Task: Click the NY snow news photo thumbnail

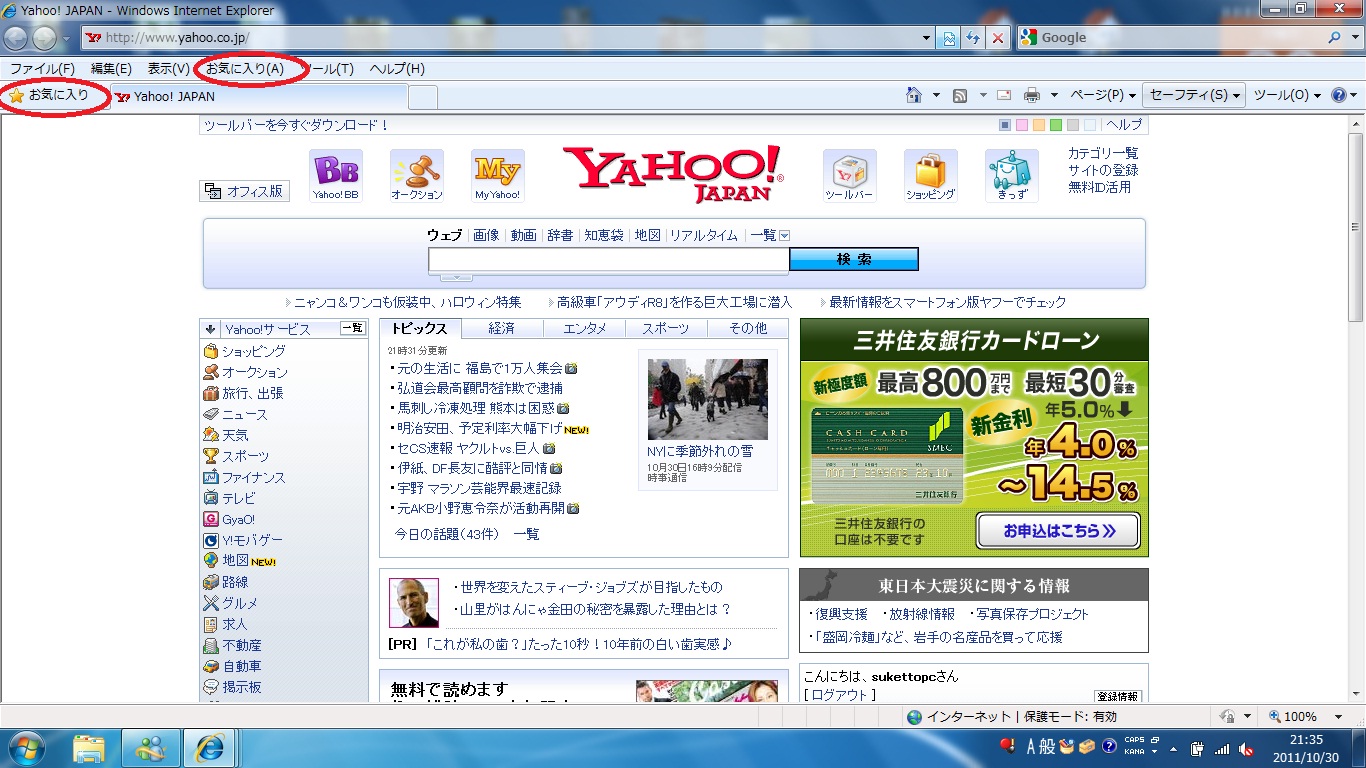Action: (x=707, y=399)
